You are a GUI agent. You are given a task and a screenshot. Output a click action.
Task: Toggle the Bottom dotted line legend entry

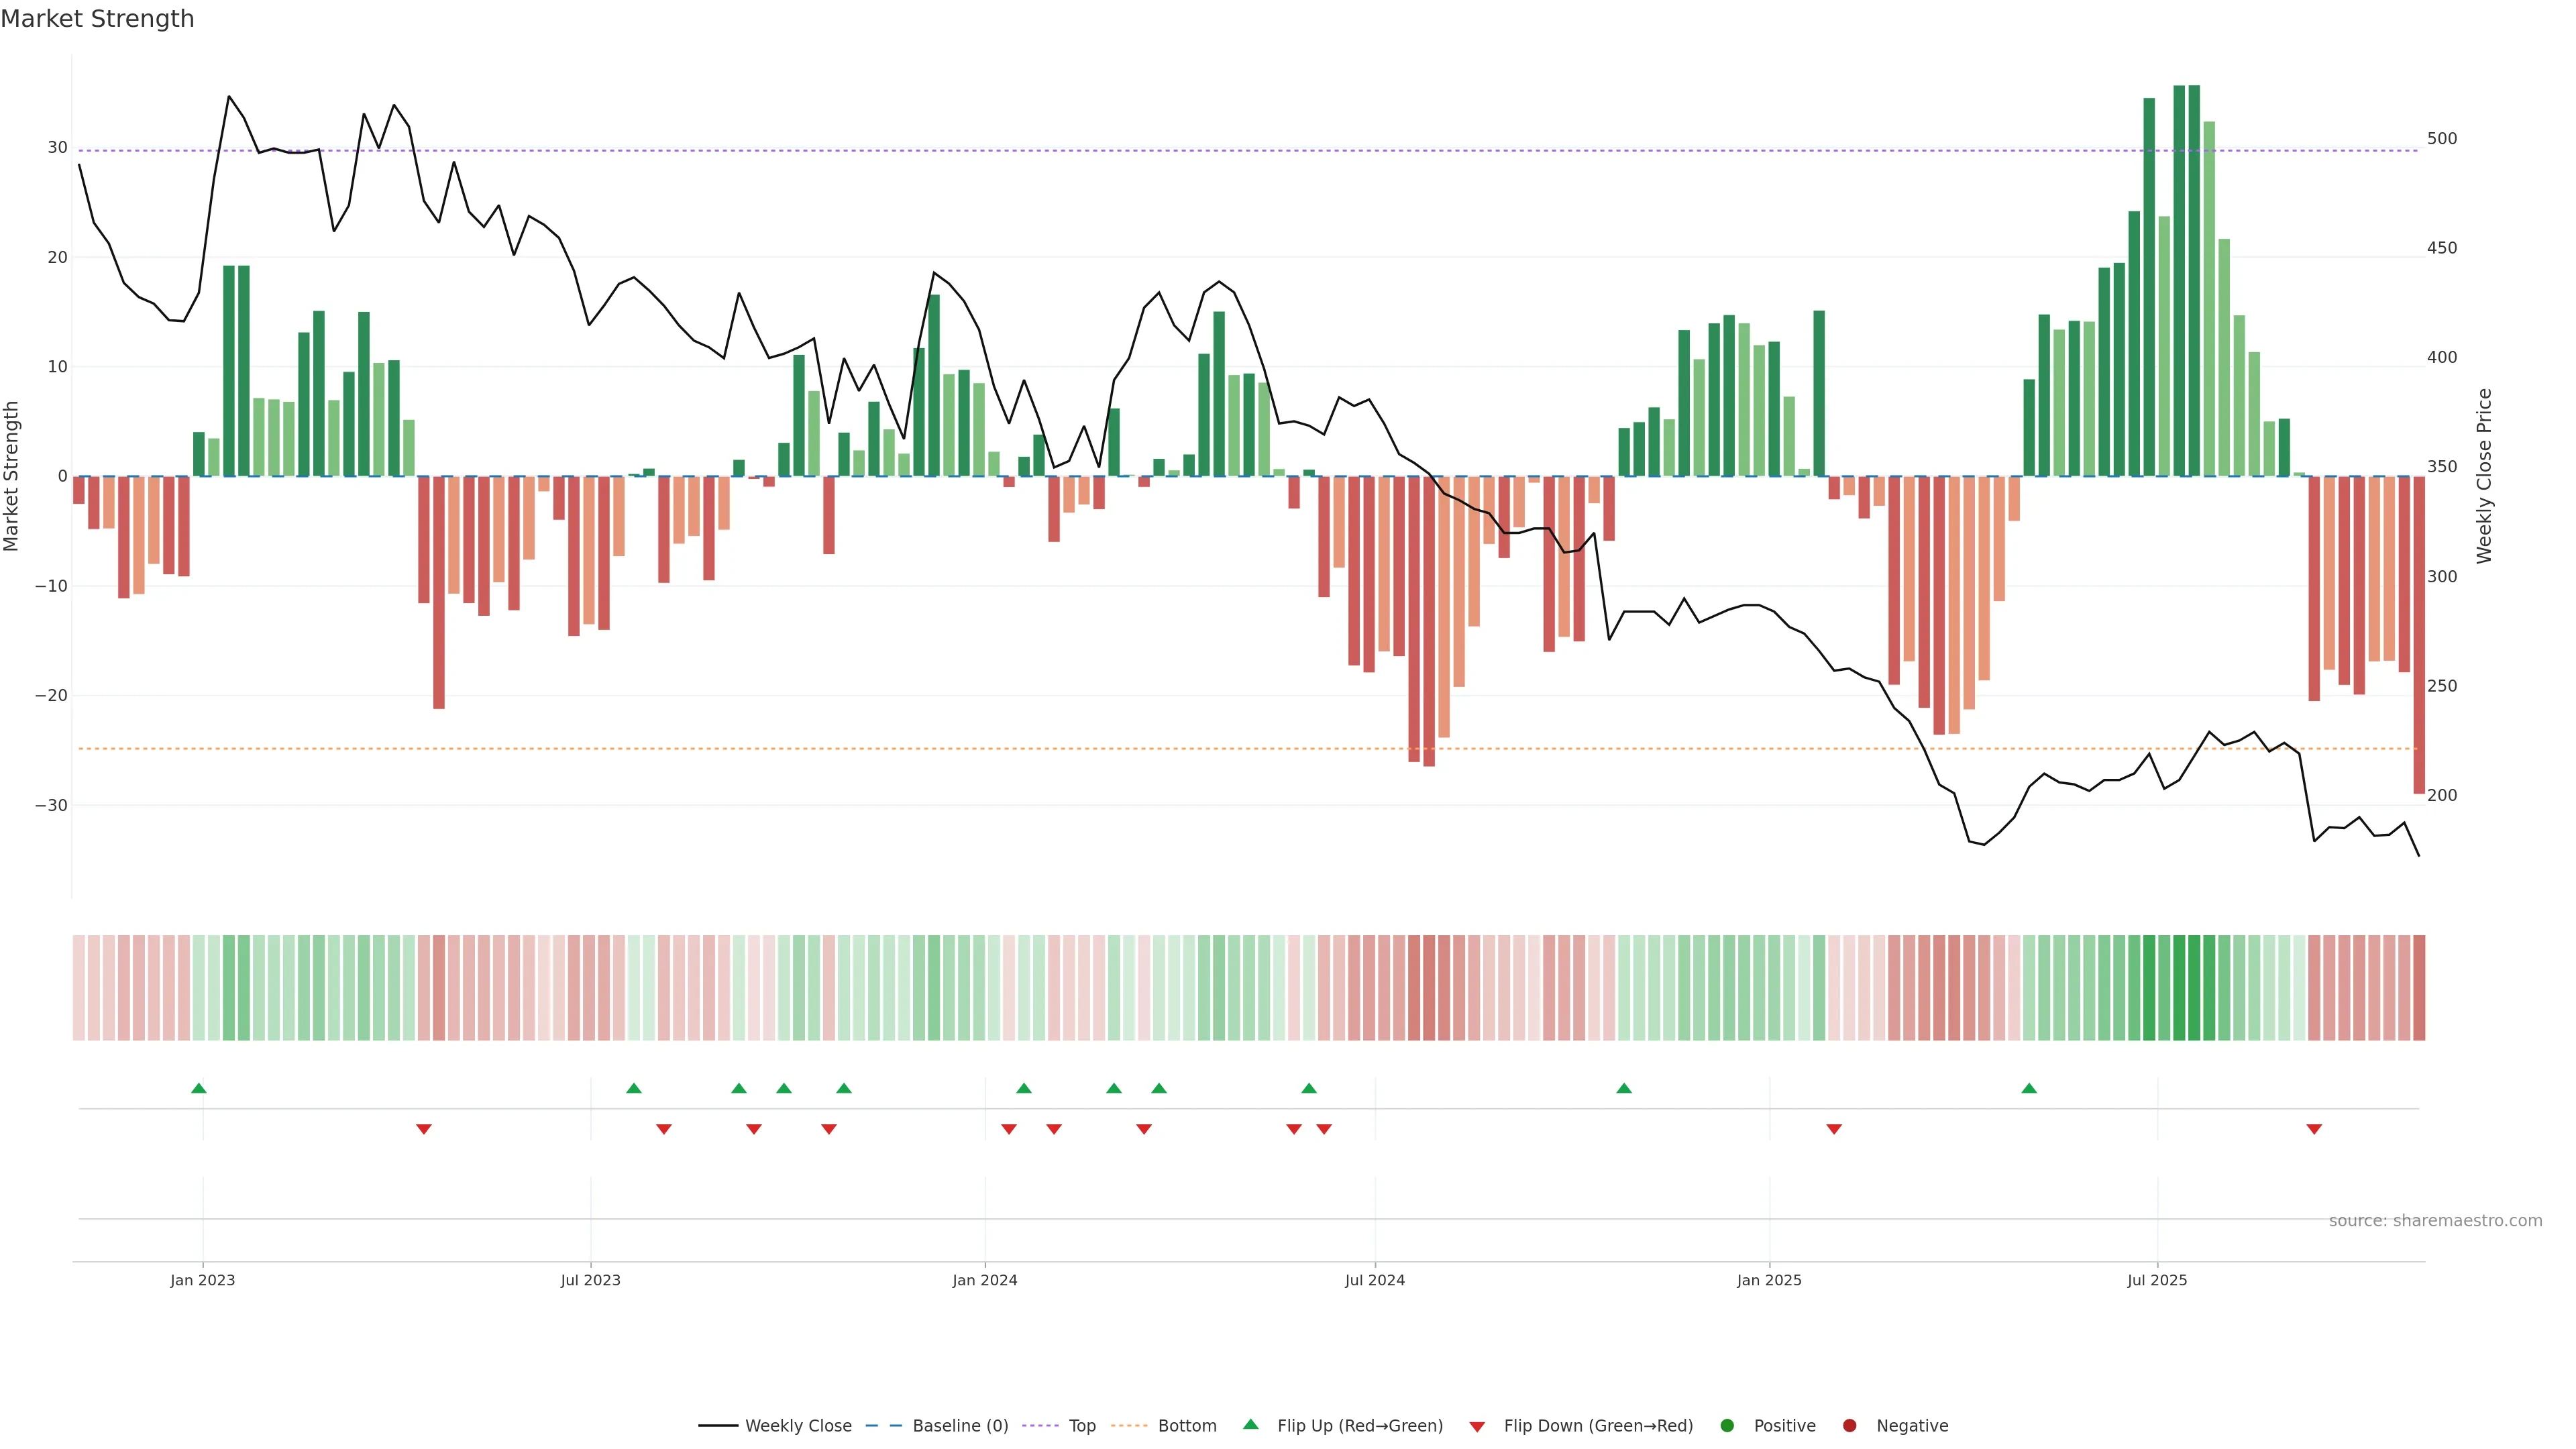click(x=1186, y=1426)
